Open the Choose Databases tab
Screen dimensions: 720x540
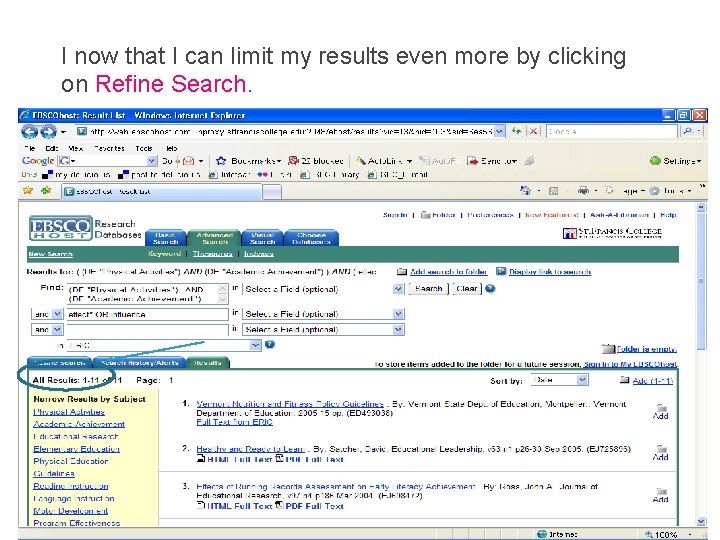click(311, 238)
